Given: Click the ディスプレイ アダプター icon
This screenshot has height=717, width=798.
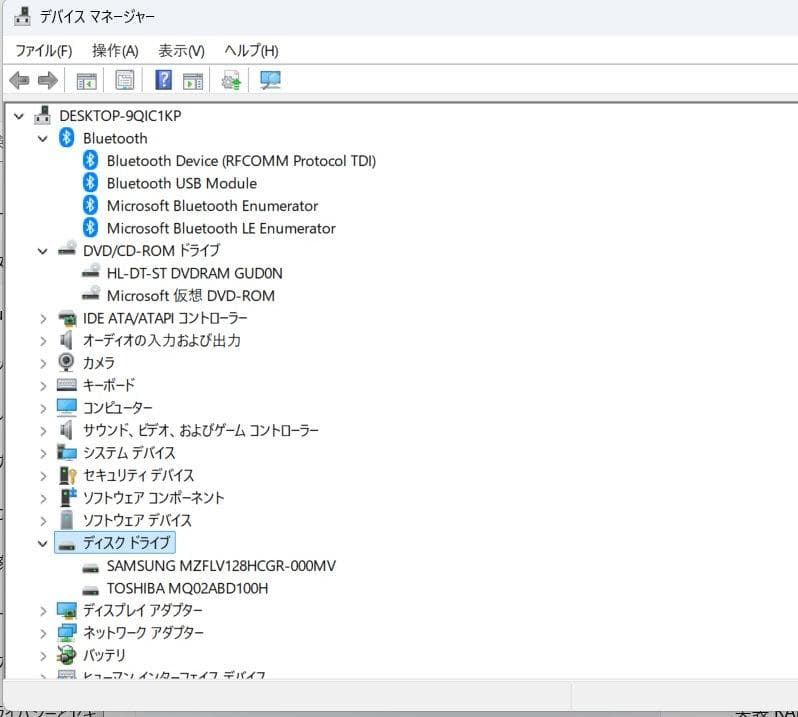Looking at the screenshot, I should (x=67, y=610).
